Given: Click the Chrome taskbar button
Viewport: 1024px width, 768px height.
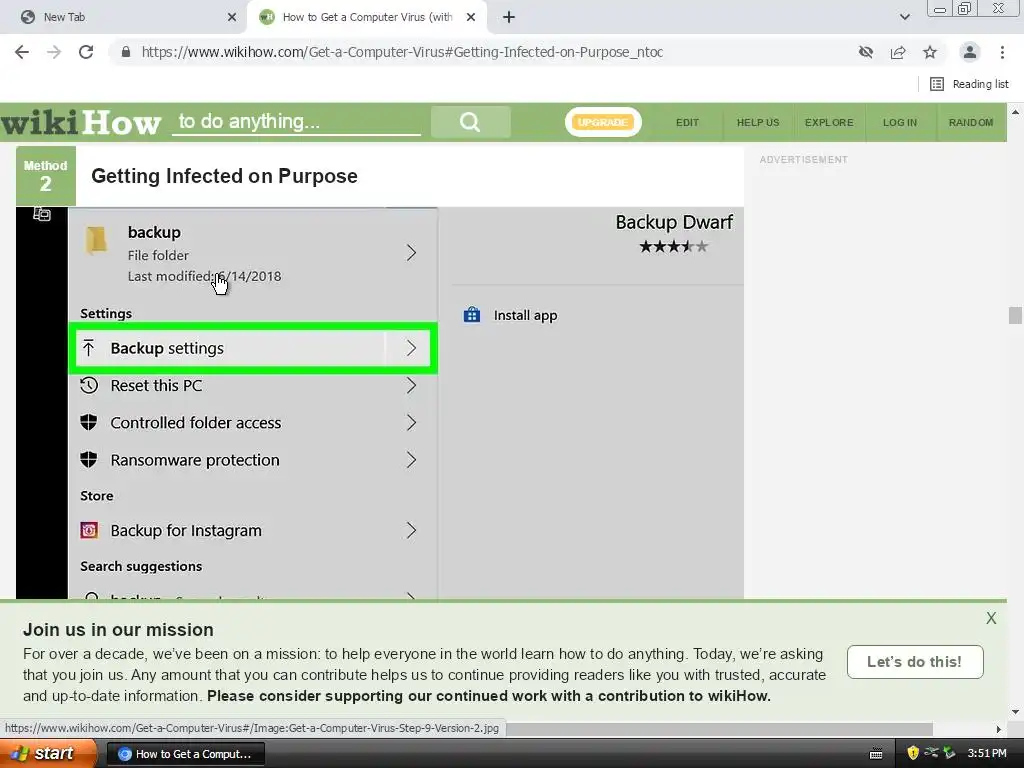Looking at the screenshot, I should pos(185,754).
